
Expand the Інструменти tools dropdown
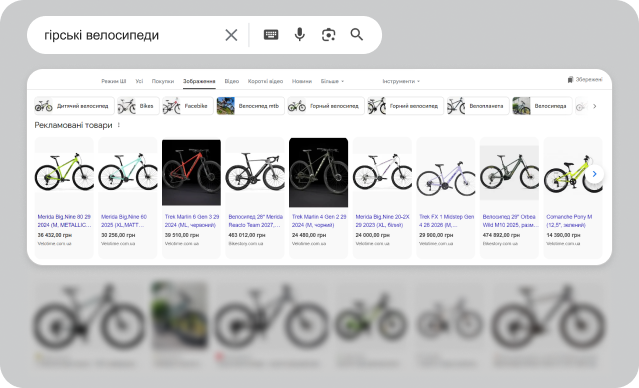coord(401,81)
